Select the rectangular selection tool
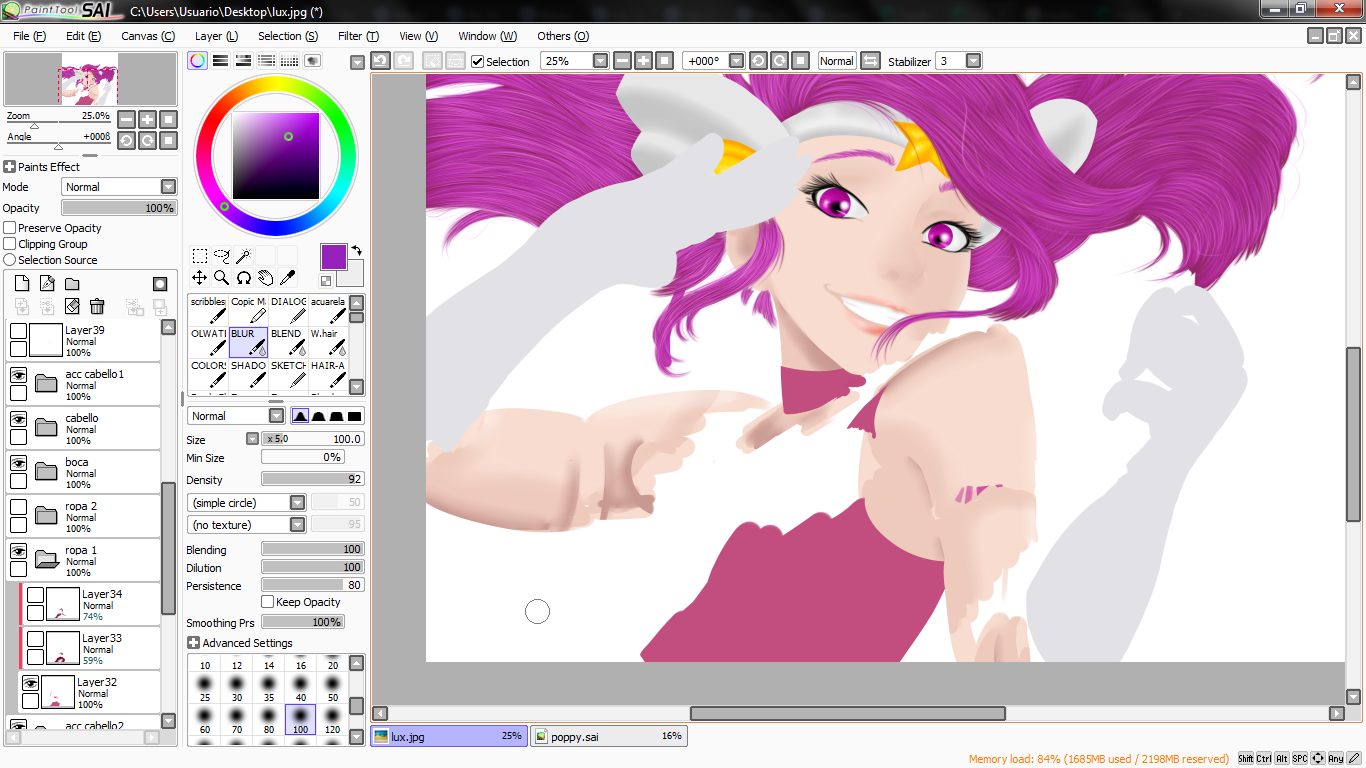This screenshot has height=768, width=1366. [x=200, y=256]
